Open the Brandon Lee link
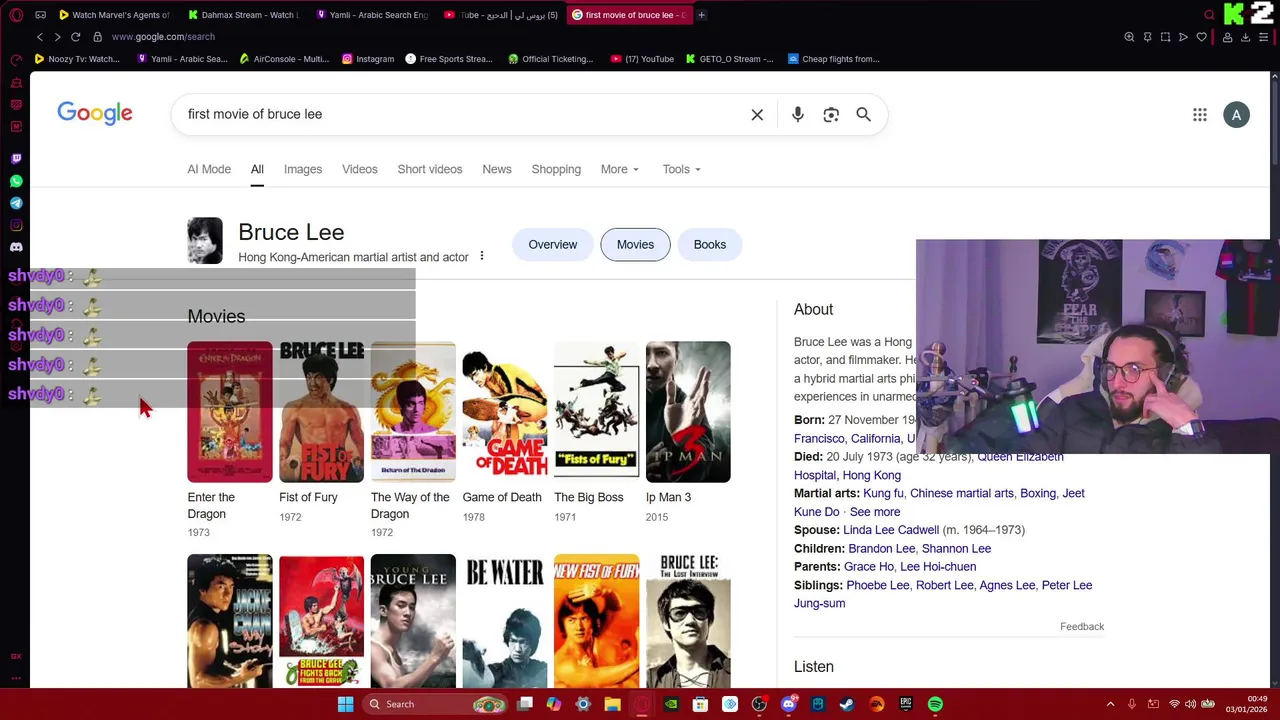This screenshot has height=720, width=1280. point(882,548)
